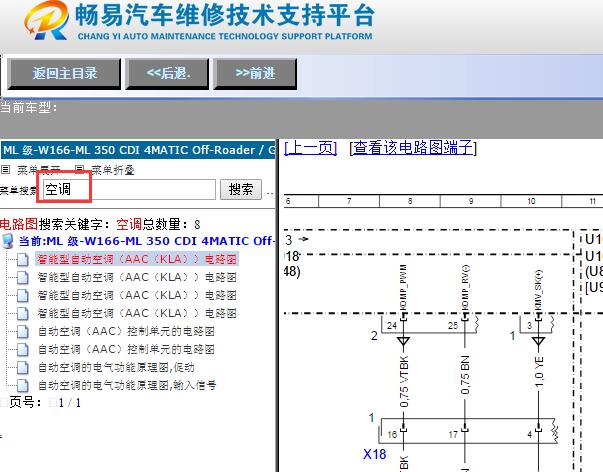Click the document icon beside 自动空调的电气功能原理图,输入信号
Image resolution: width=603 pixels, height=472 pixels.
(23, 385)
